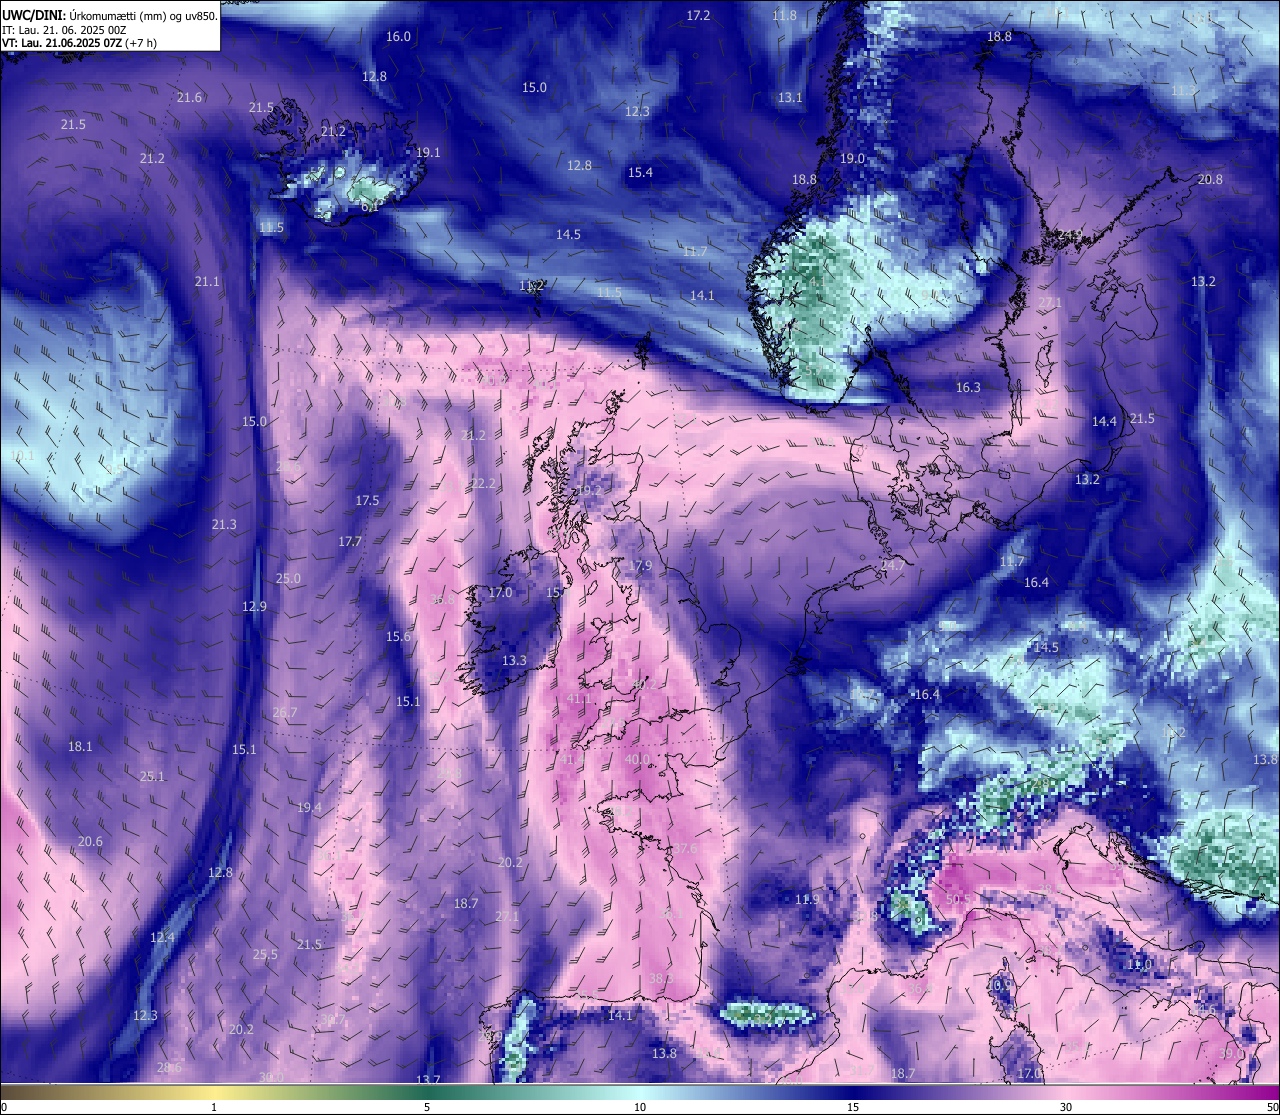Click the 19.4 value on the map
This screenshot has height=1115, width=1280.
(x=309, y=807)
